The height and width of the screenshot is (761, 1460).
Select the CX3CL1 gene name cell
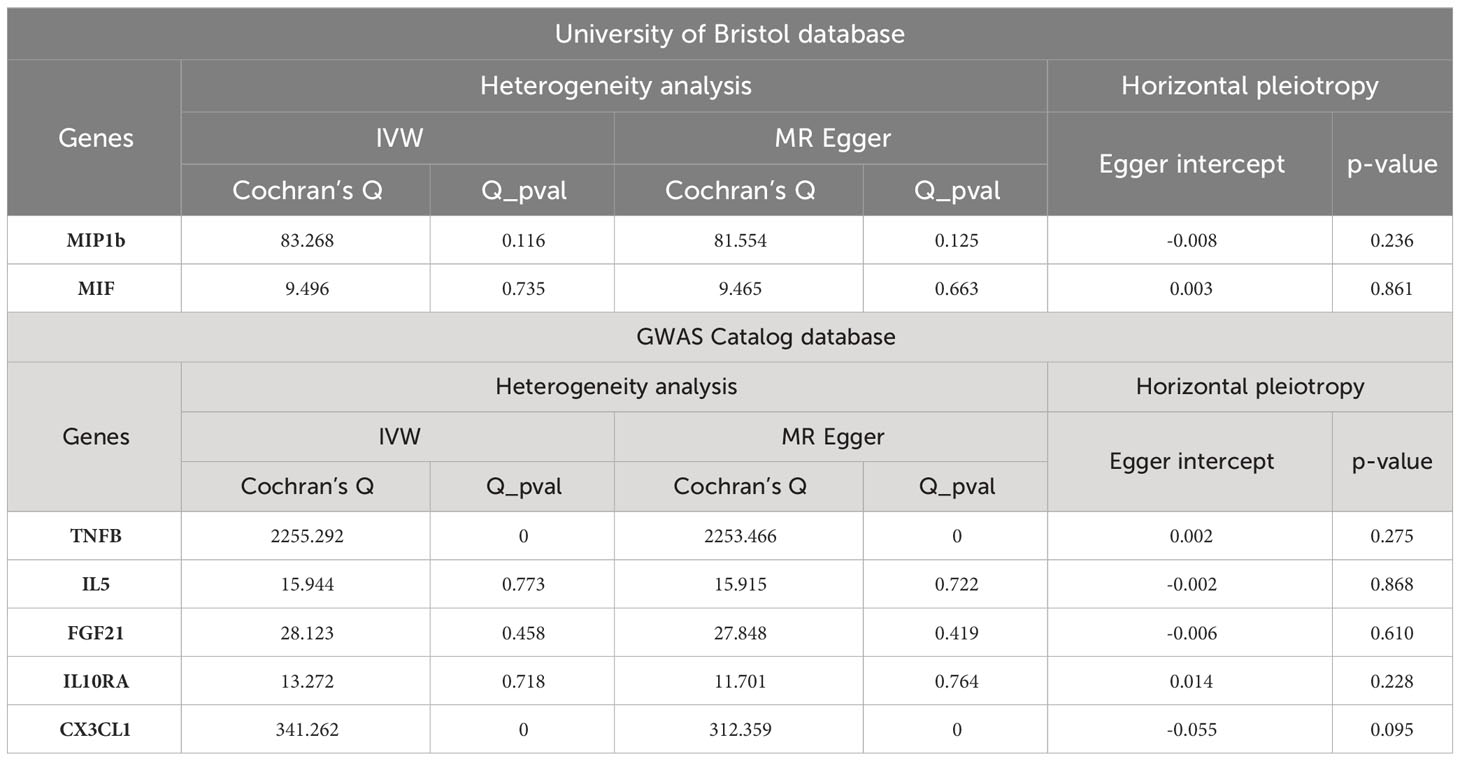(x=95, y=730)
